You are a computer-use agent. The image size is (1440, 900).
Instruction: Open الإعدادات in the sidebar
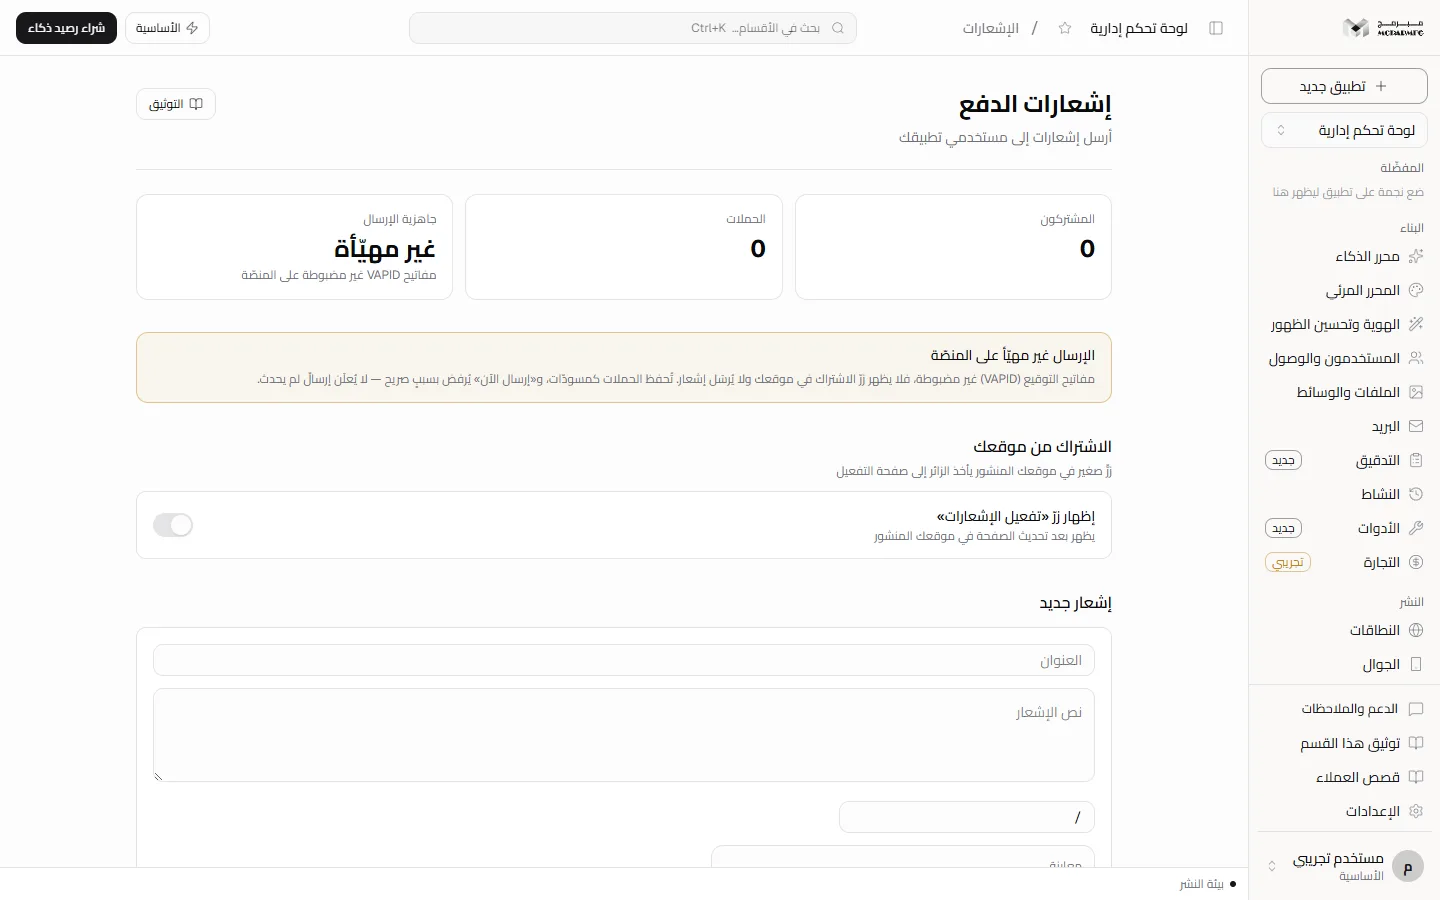pyautogui.click(x=1344, y=811)
